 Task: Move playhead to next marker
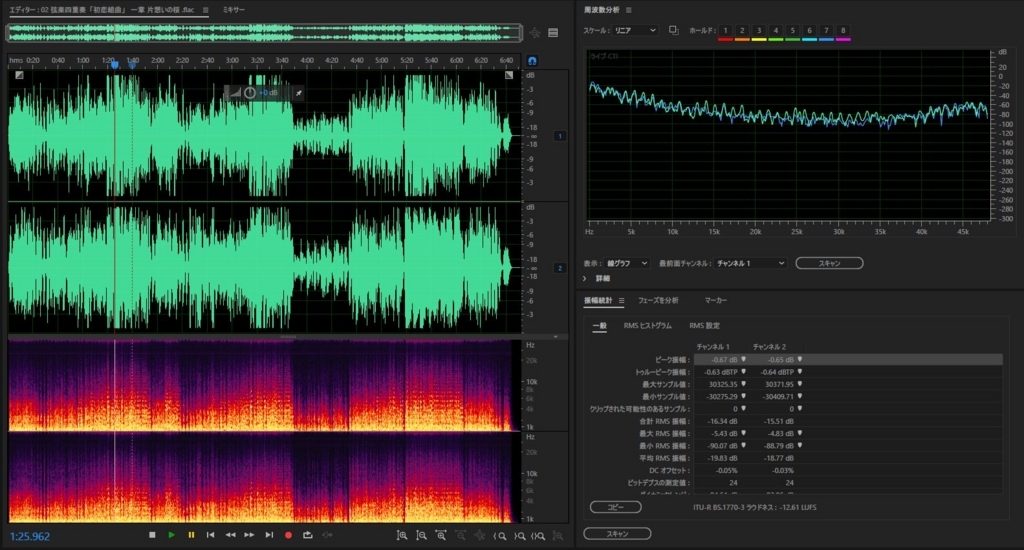pyautogui.click(x=269, y=535)
